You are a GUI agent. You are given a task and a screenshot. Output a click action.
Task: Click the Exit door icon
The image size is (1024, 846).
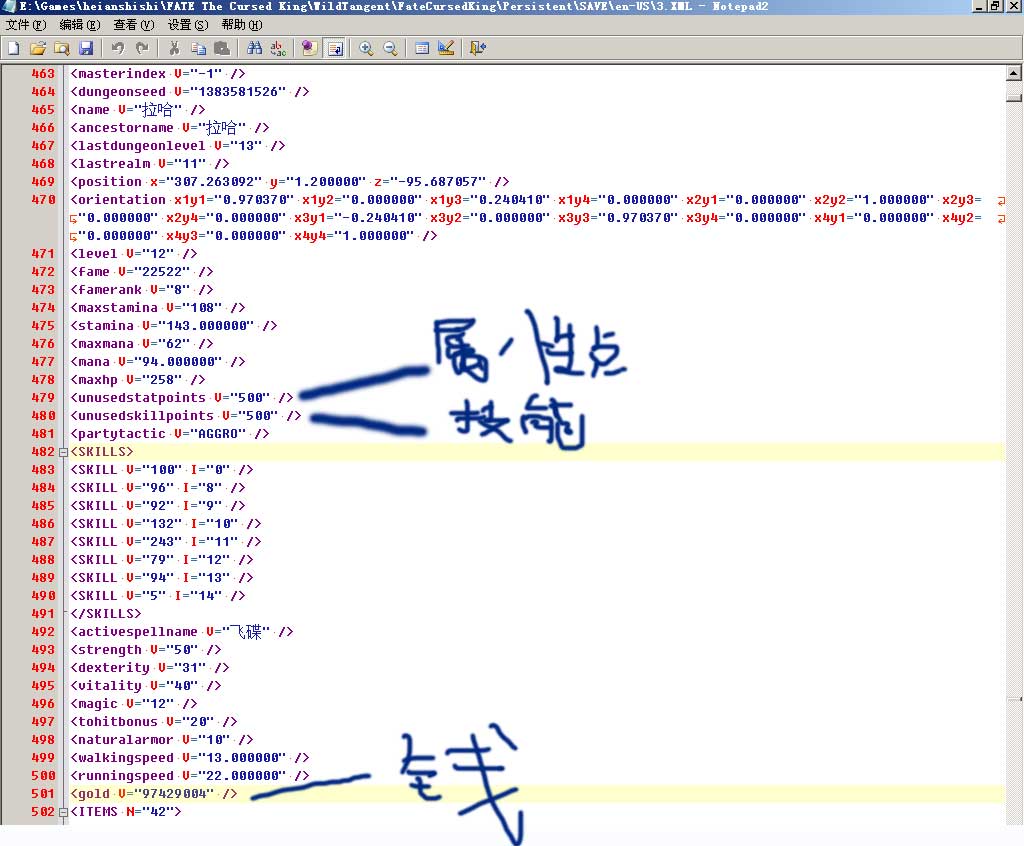point(478,48)
